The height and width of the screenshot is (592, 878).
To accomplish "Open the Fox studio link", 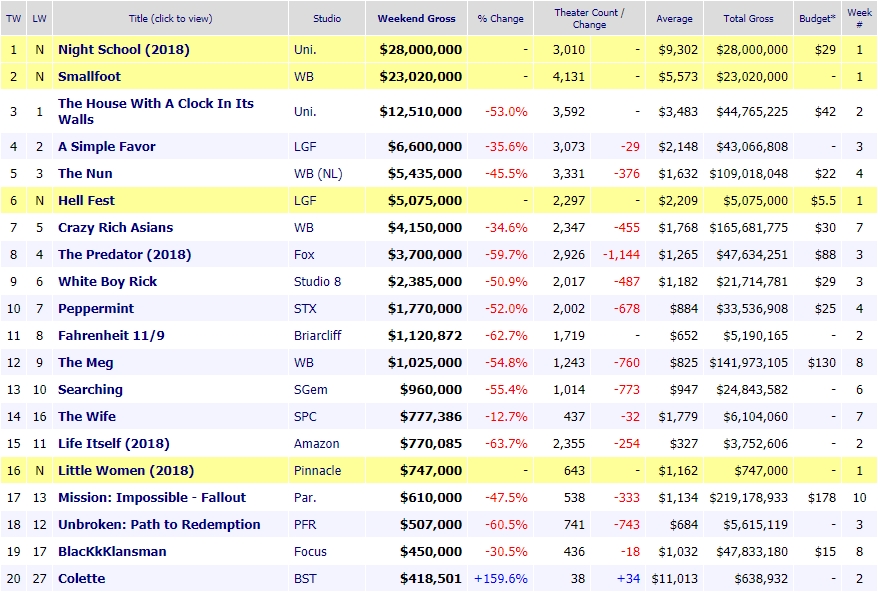I will click(304, 254).
